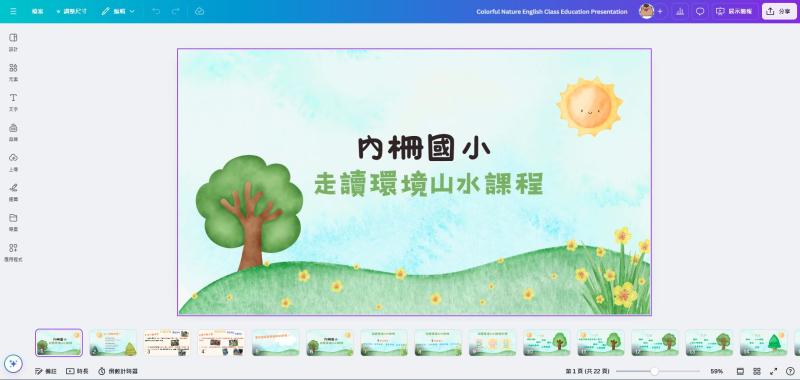800x380 pixels.
Task: Start presentation with 展示簡報 button
Action: point(734,11)
